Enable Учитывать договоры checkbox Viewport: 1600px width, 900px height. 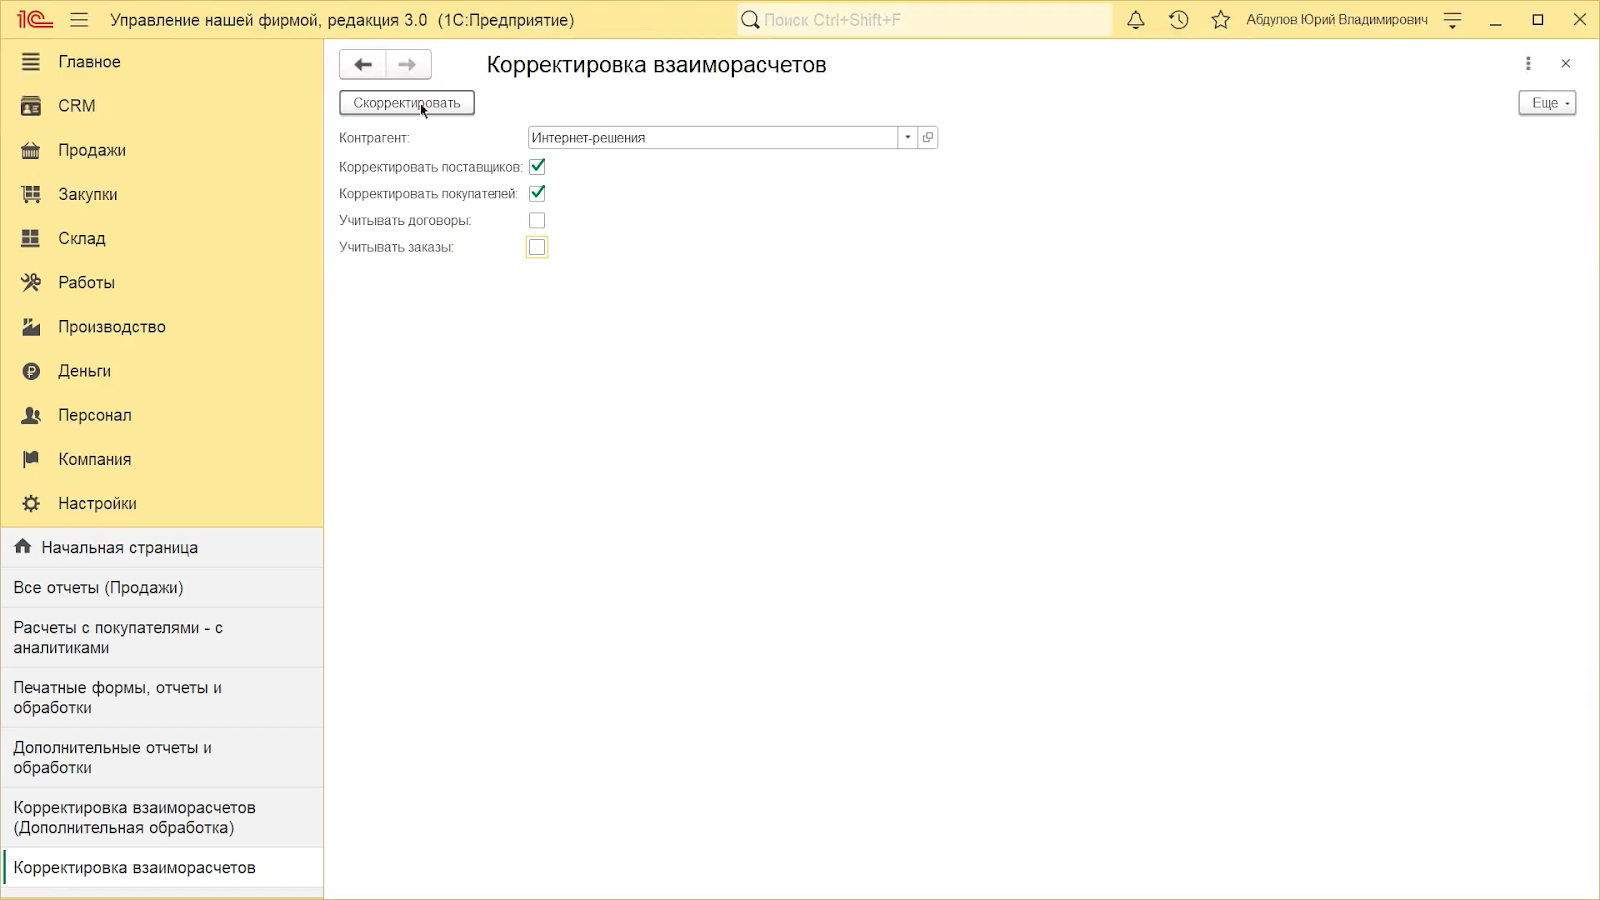[537, 220]
